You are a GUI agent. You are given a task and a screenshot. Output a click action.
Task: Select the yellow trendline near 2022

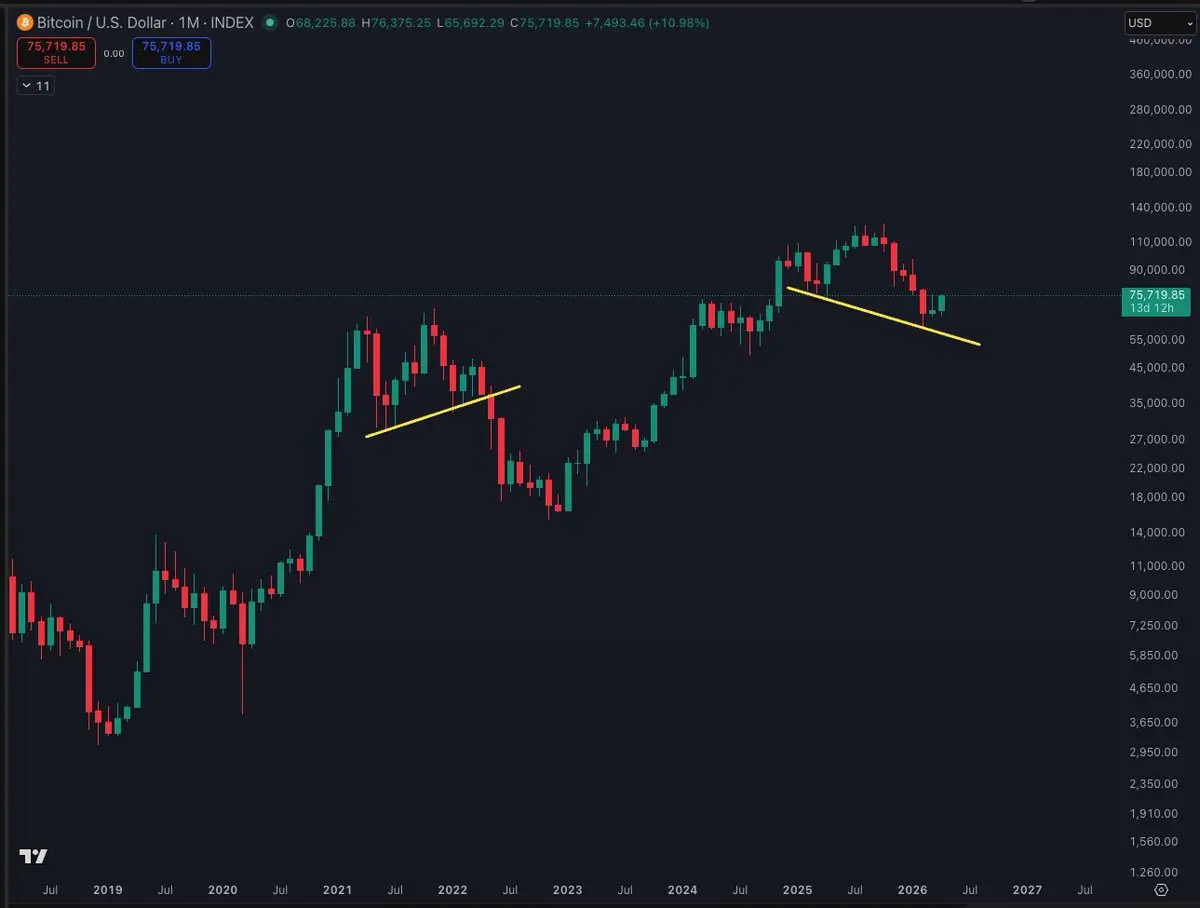click(443, 411)
